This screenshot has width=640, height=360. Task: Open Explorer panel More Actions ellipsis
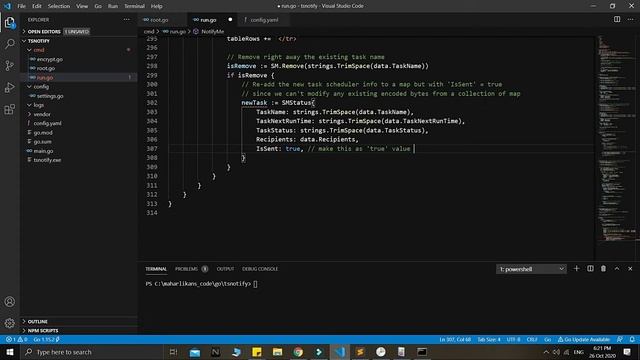click(127, 19)
